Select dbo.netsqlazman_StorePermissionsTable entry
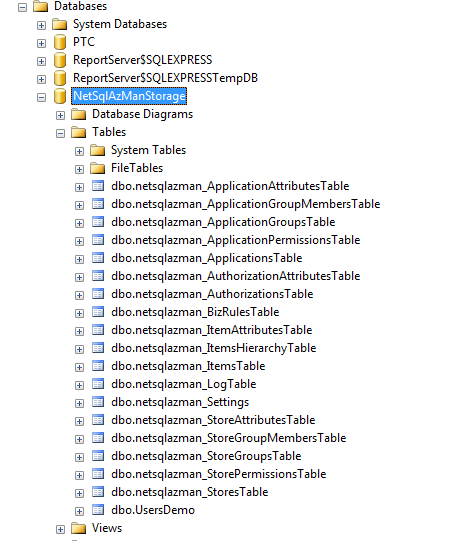473x541 pixels. 218,474
